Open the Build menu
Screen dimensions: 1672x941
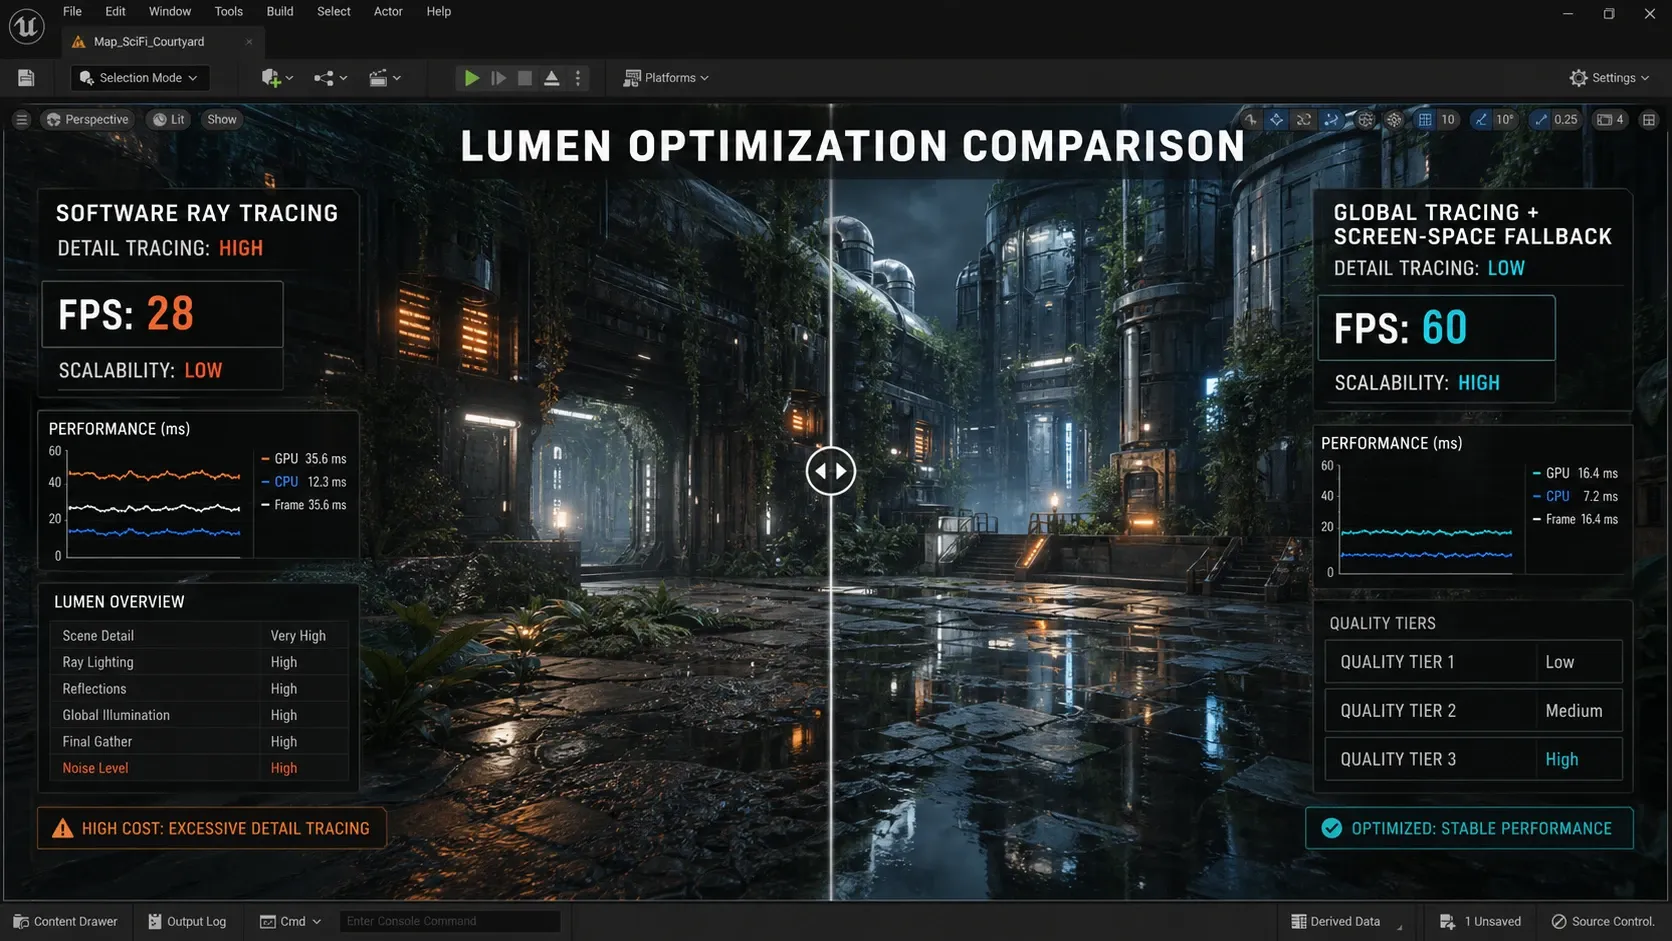(x=280, y=11)
